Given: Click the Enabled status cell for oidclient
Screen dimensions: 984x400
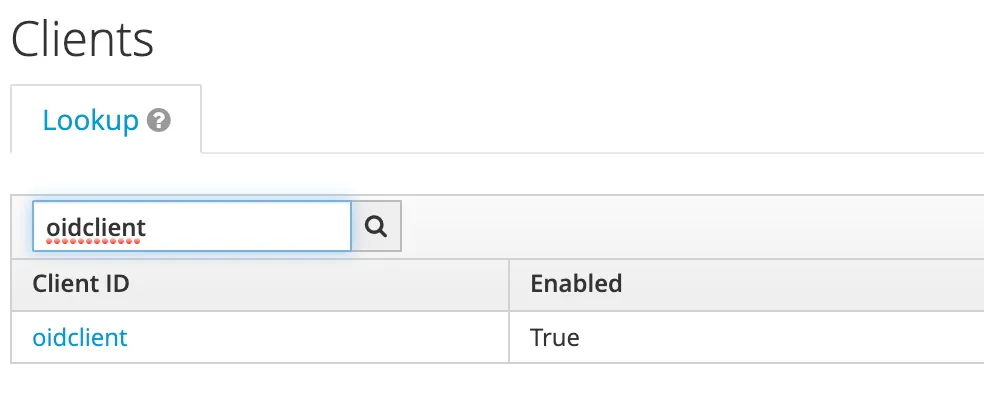Looking at the screenshot, I should pyautogui.click(x=555, y=337).
